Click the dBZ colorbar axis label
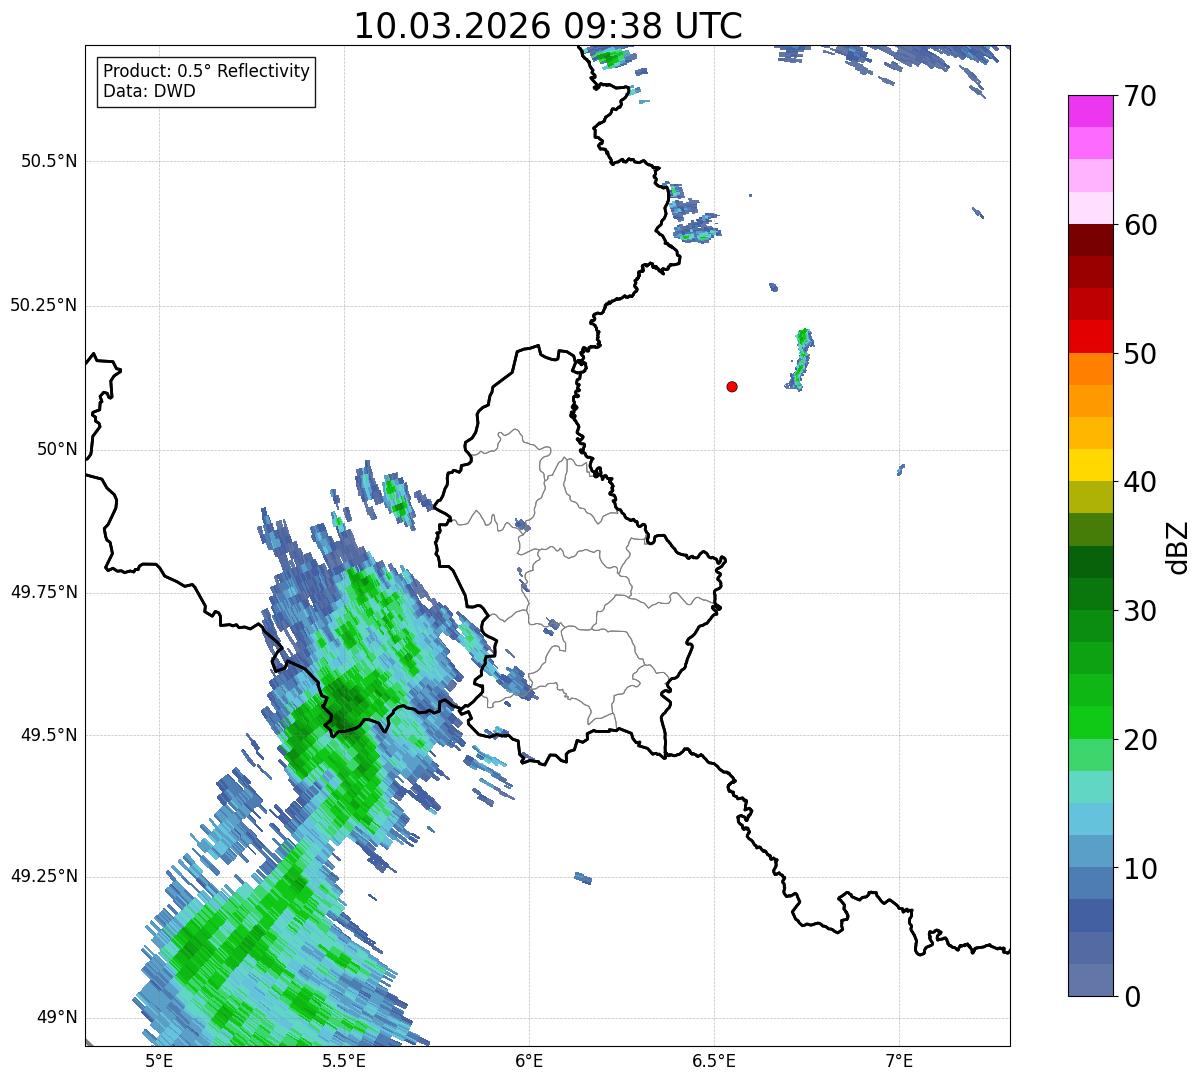Image resolution: width=1202 pixels, height=1081 pixels. click(x=1178, y=547)
